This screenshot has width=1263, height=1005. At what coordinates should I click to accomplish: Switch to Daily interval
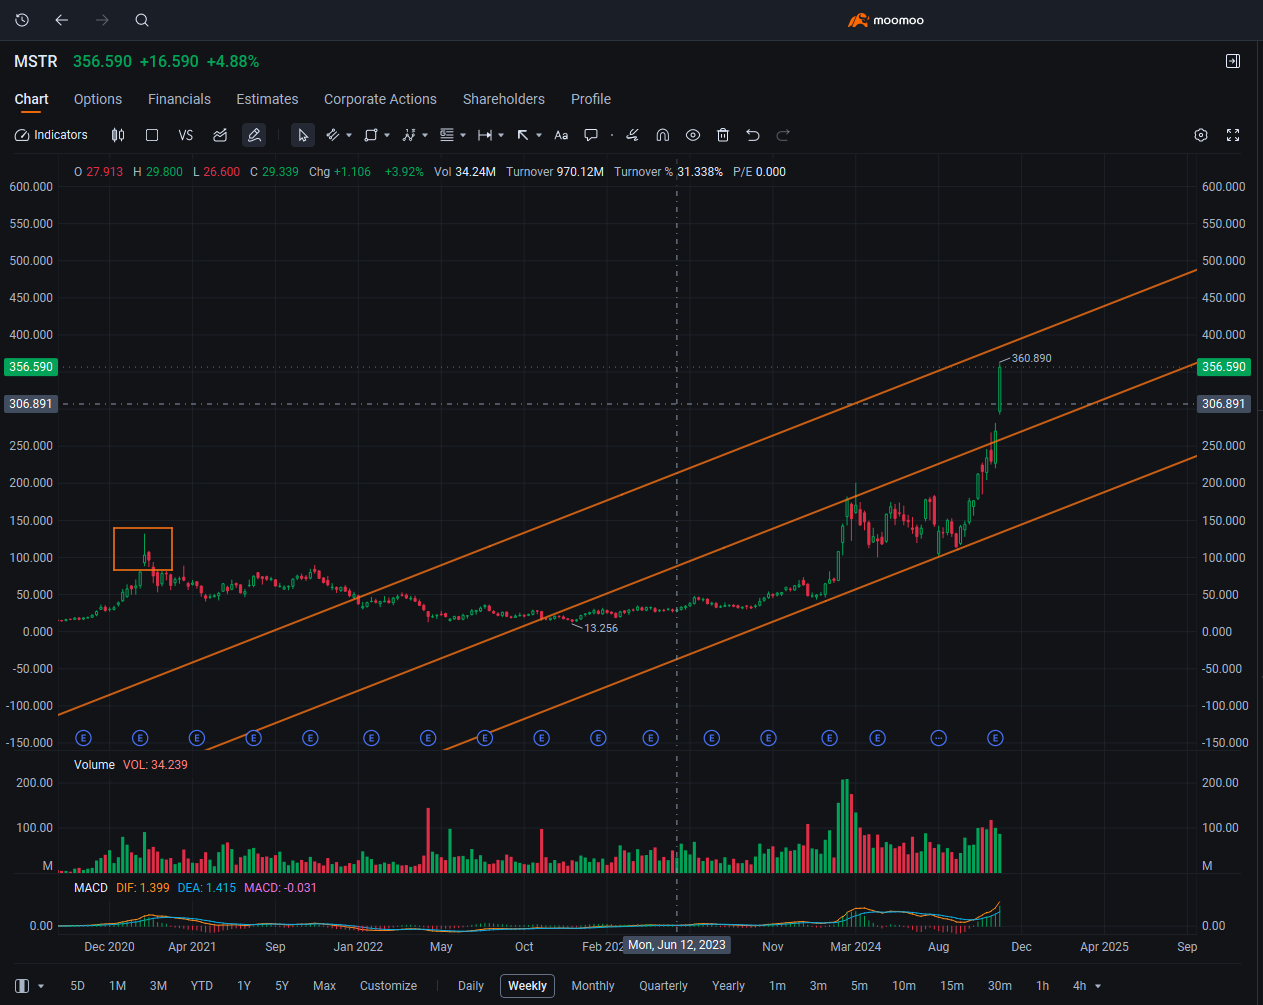[x=471, y=986]
